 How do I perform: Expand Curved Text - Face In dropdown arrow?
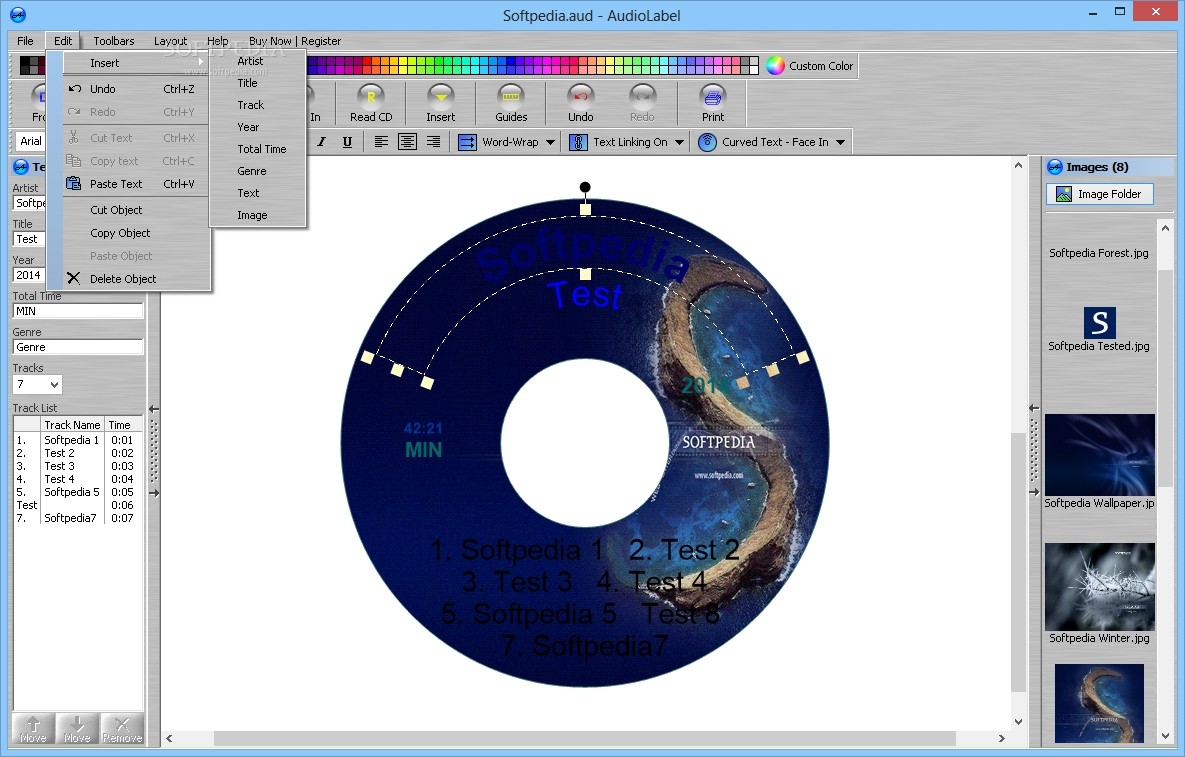pyautogui.click(x=840, y=142)
